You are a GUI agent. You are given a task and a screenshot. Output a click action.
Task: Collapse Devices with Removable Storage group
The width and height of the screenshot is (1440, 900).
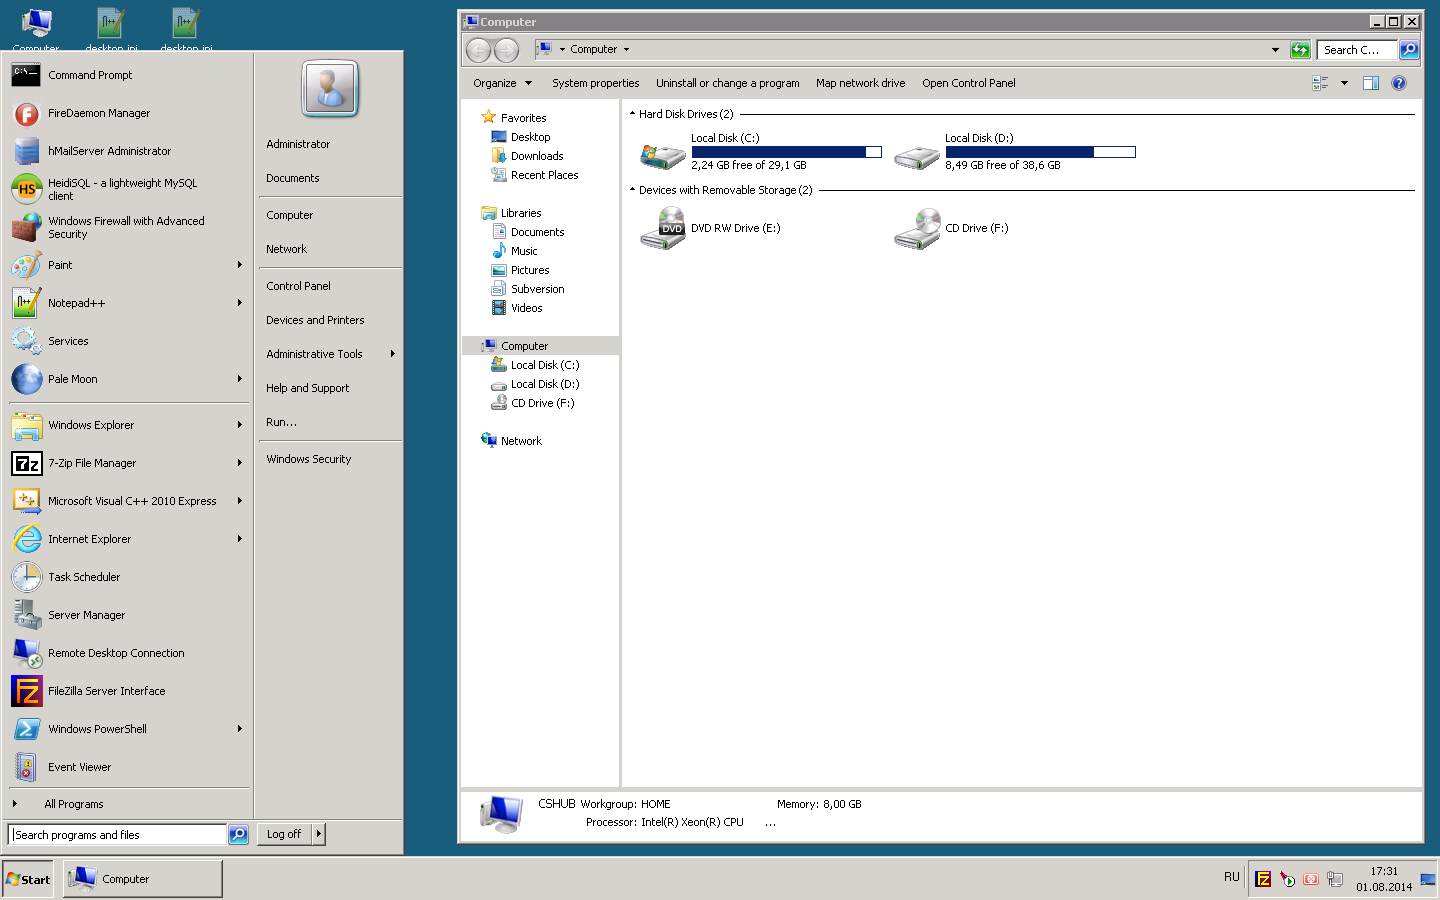point(632,190)
